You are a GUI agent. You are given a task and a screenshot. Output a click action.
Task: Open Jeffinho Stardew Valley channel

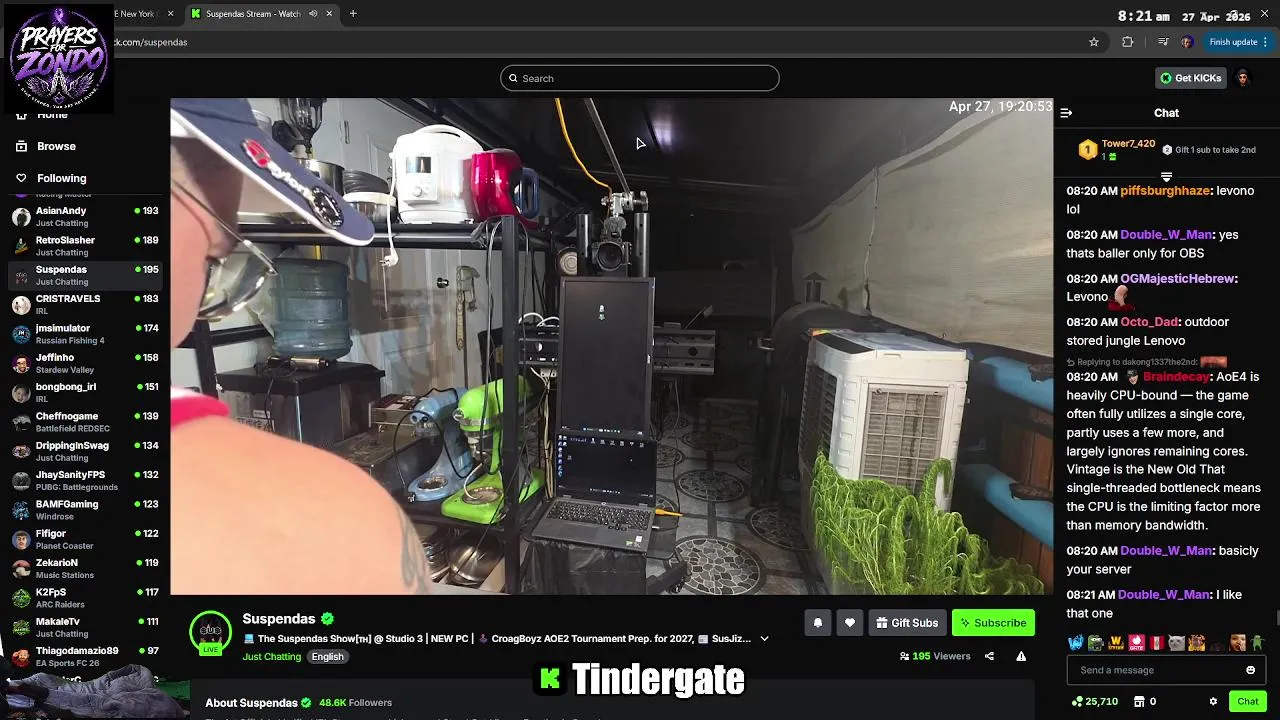coord(85,363)
